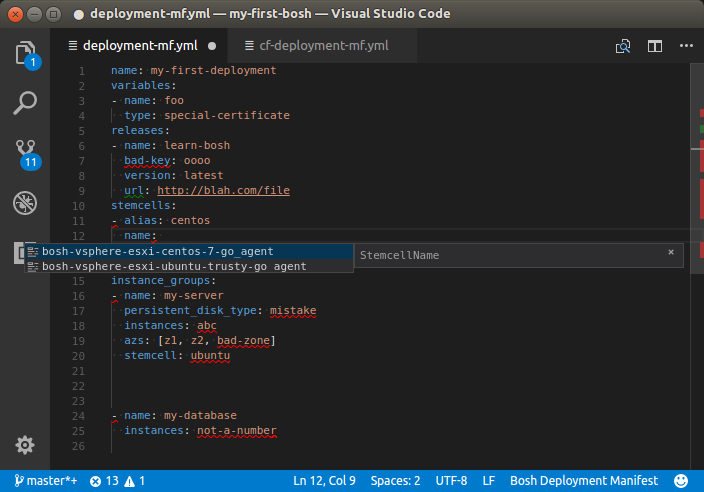Image resolution: width=704 pixels, height=492 pixels.
Task: Click the 'bad-key' error on line 7
Action: coord(147,160)
